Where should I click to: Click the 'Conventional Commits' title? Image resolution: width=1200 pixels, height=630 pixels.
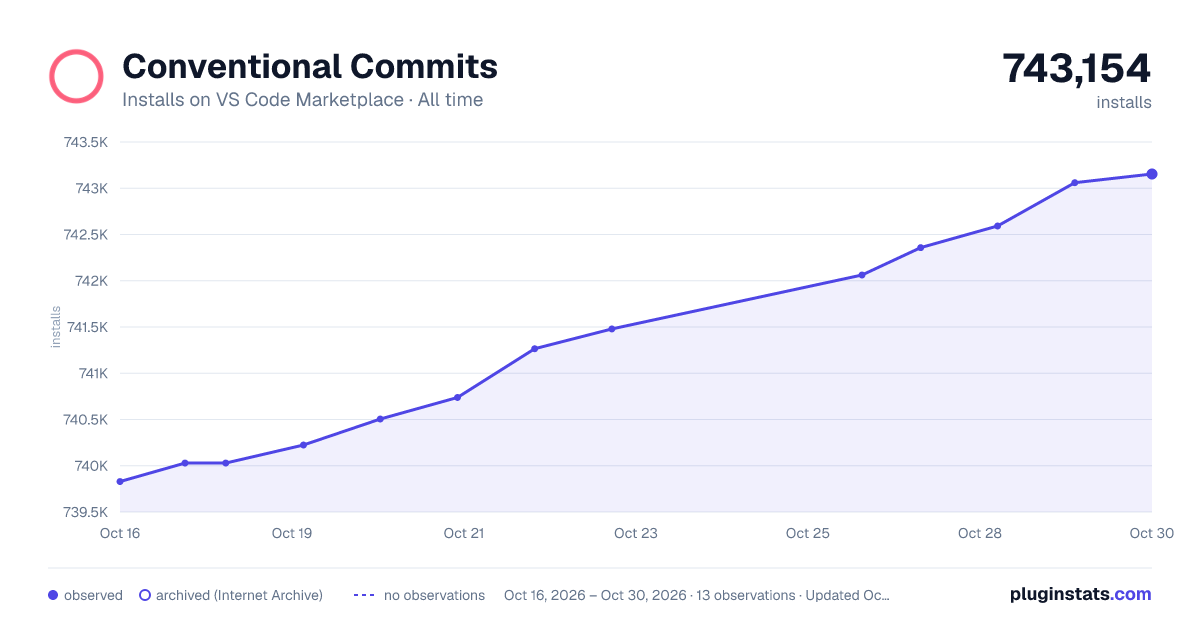310,66
